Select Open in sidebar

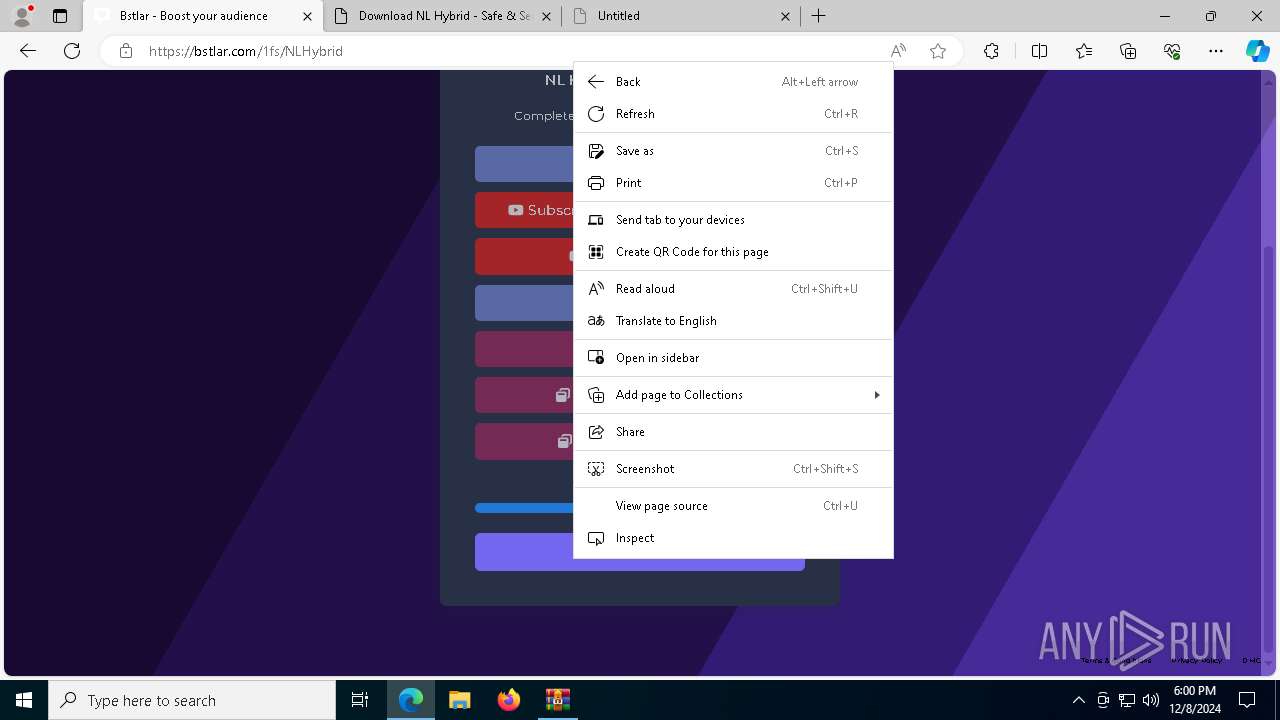(733, 358)
